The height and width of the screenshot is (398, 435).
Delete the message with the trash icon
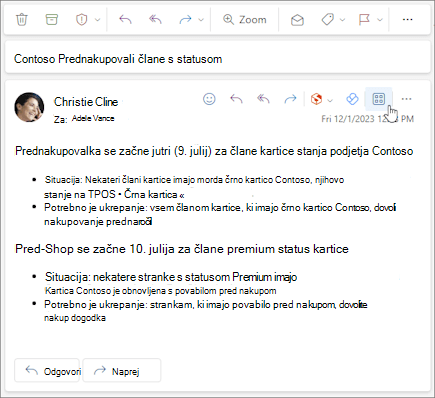[x=22, y=19]
